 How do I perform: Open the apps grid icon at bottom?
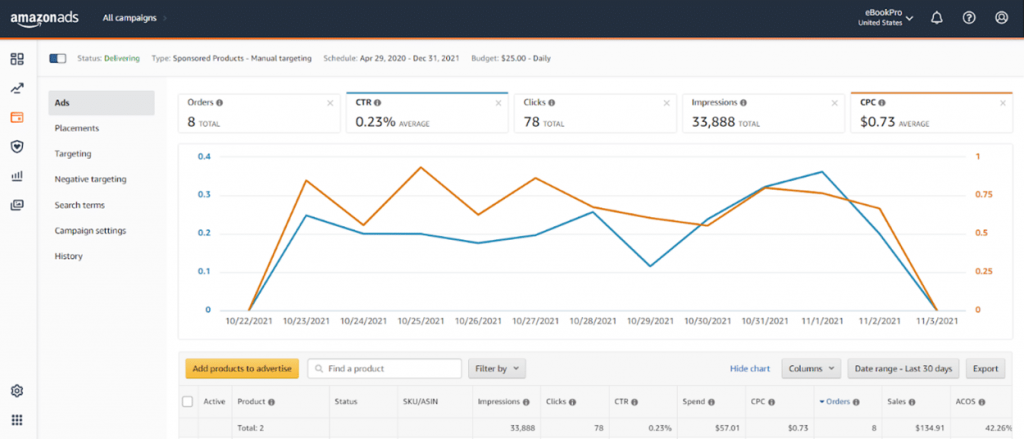(x=17, y=419)
